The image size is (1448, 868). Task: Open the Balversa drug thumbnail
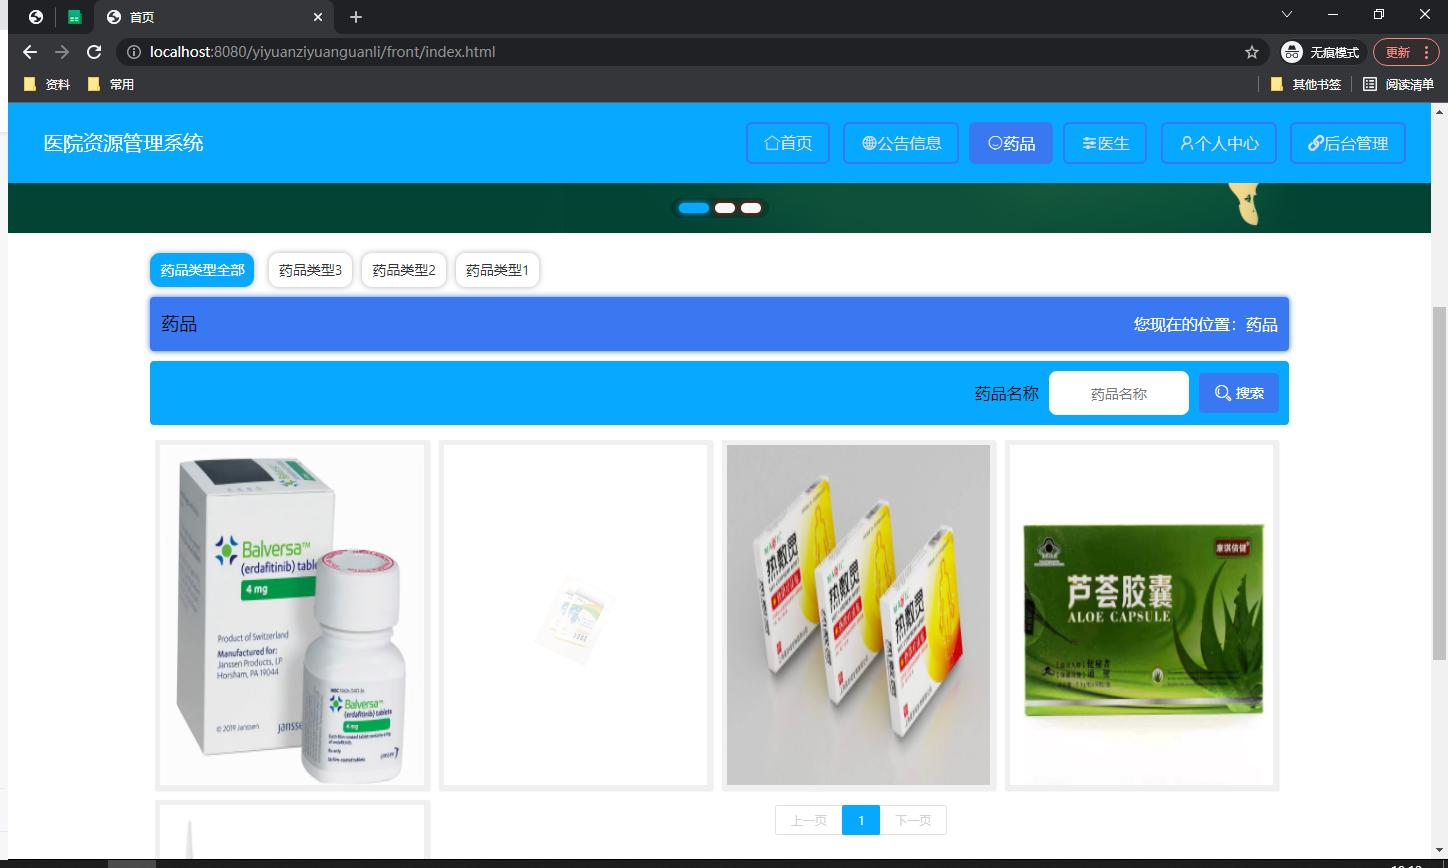pyautogui.click(x=293, y=616)
